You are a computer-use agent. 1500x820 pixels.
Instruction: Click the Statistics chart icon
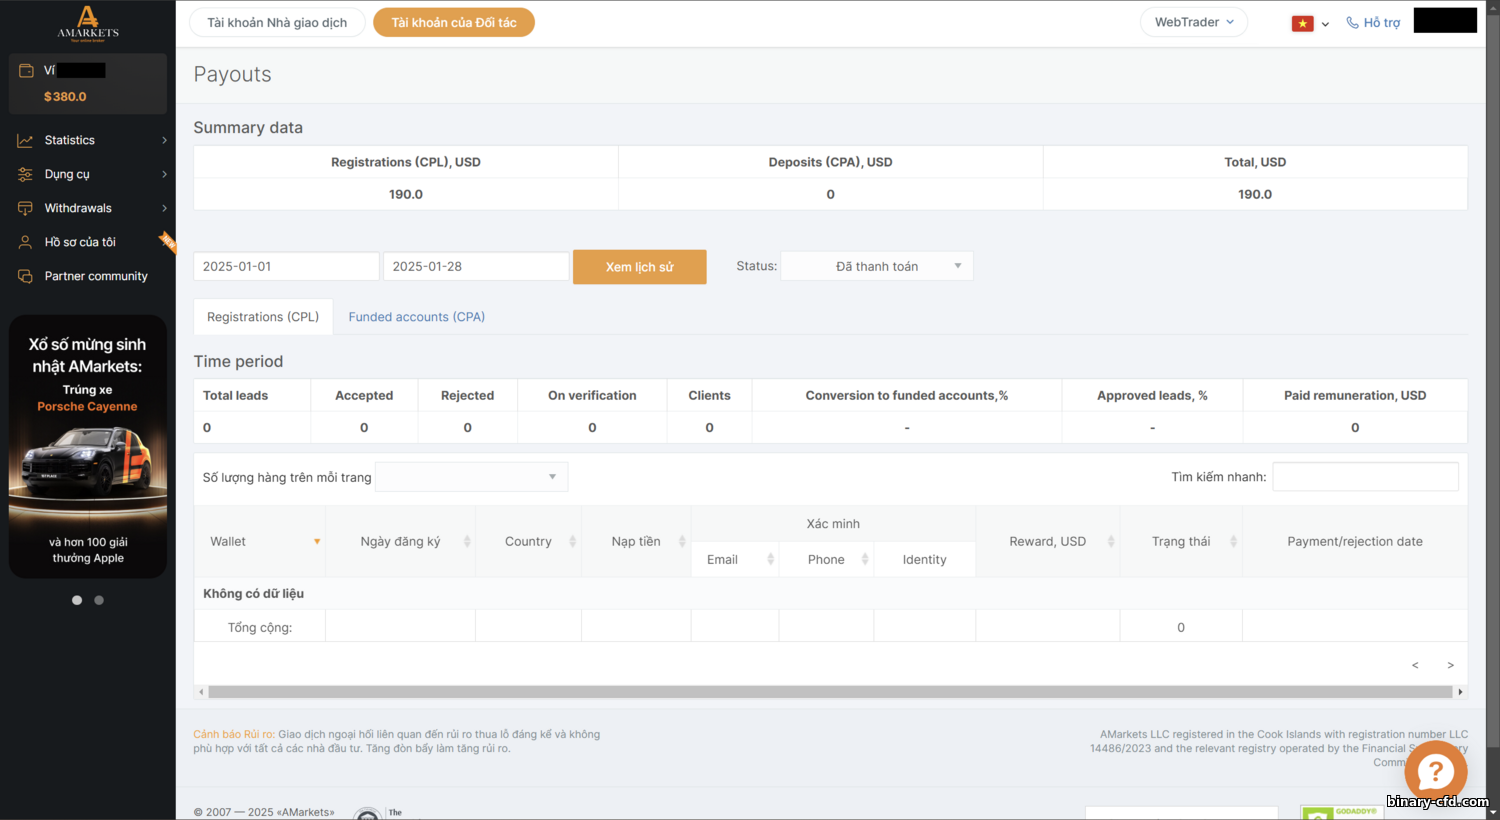click(x=25, y=141)
